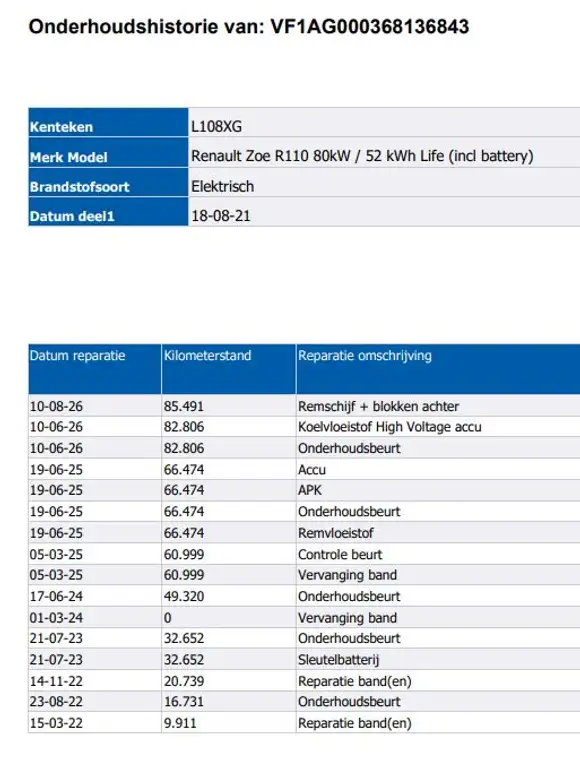Click the APK entry dated 19-06-25
Viewport: 580px width, 768px height.
click(x=310, y=490)
